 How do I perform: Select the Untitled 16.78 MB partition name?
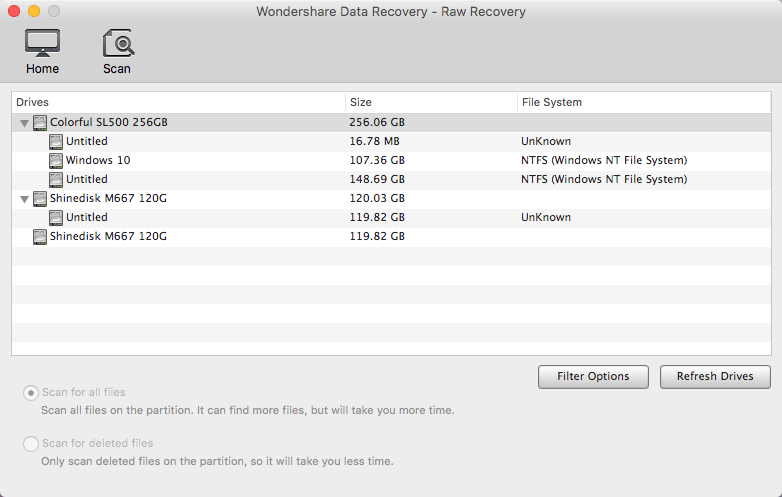pos(87,142)
